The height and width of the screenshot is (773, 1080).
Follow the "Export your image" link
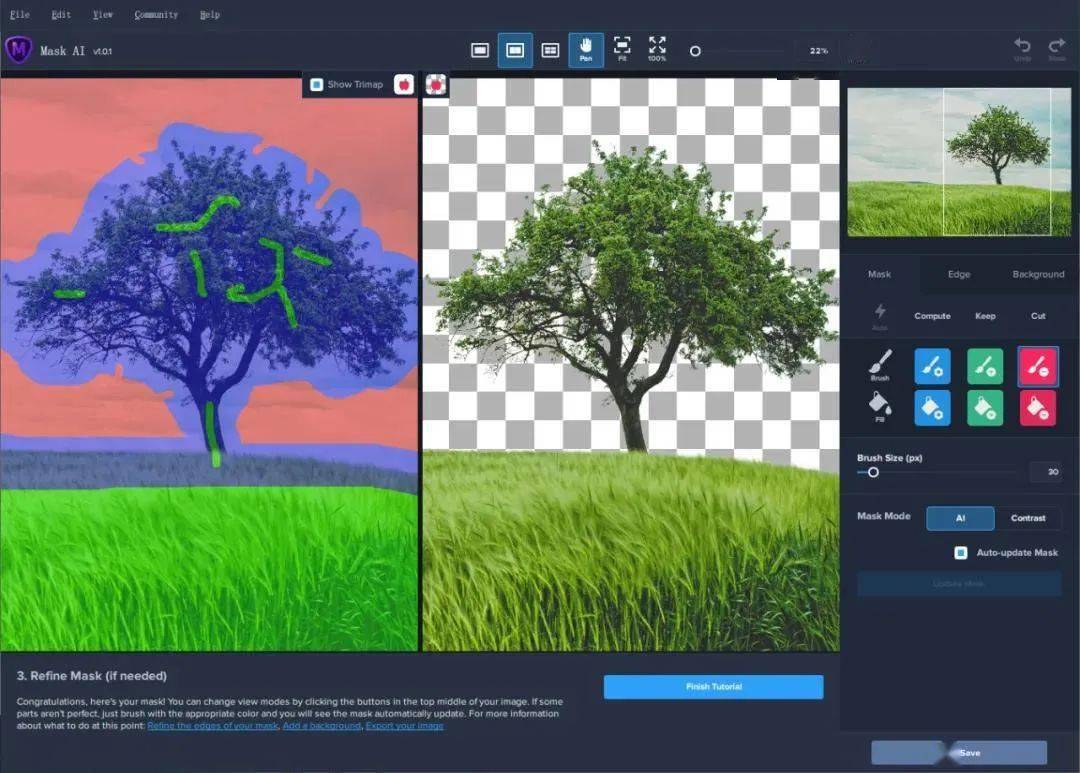[404, 725]
